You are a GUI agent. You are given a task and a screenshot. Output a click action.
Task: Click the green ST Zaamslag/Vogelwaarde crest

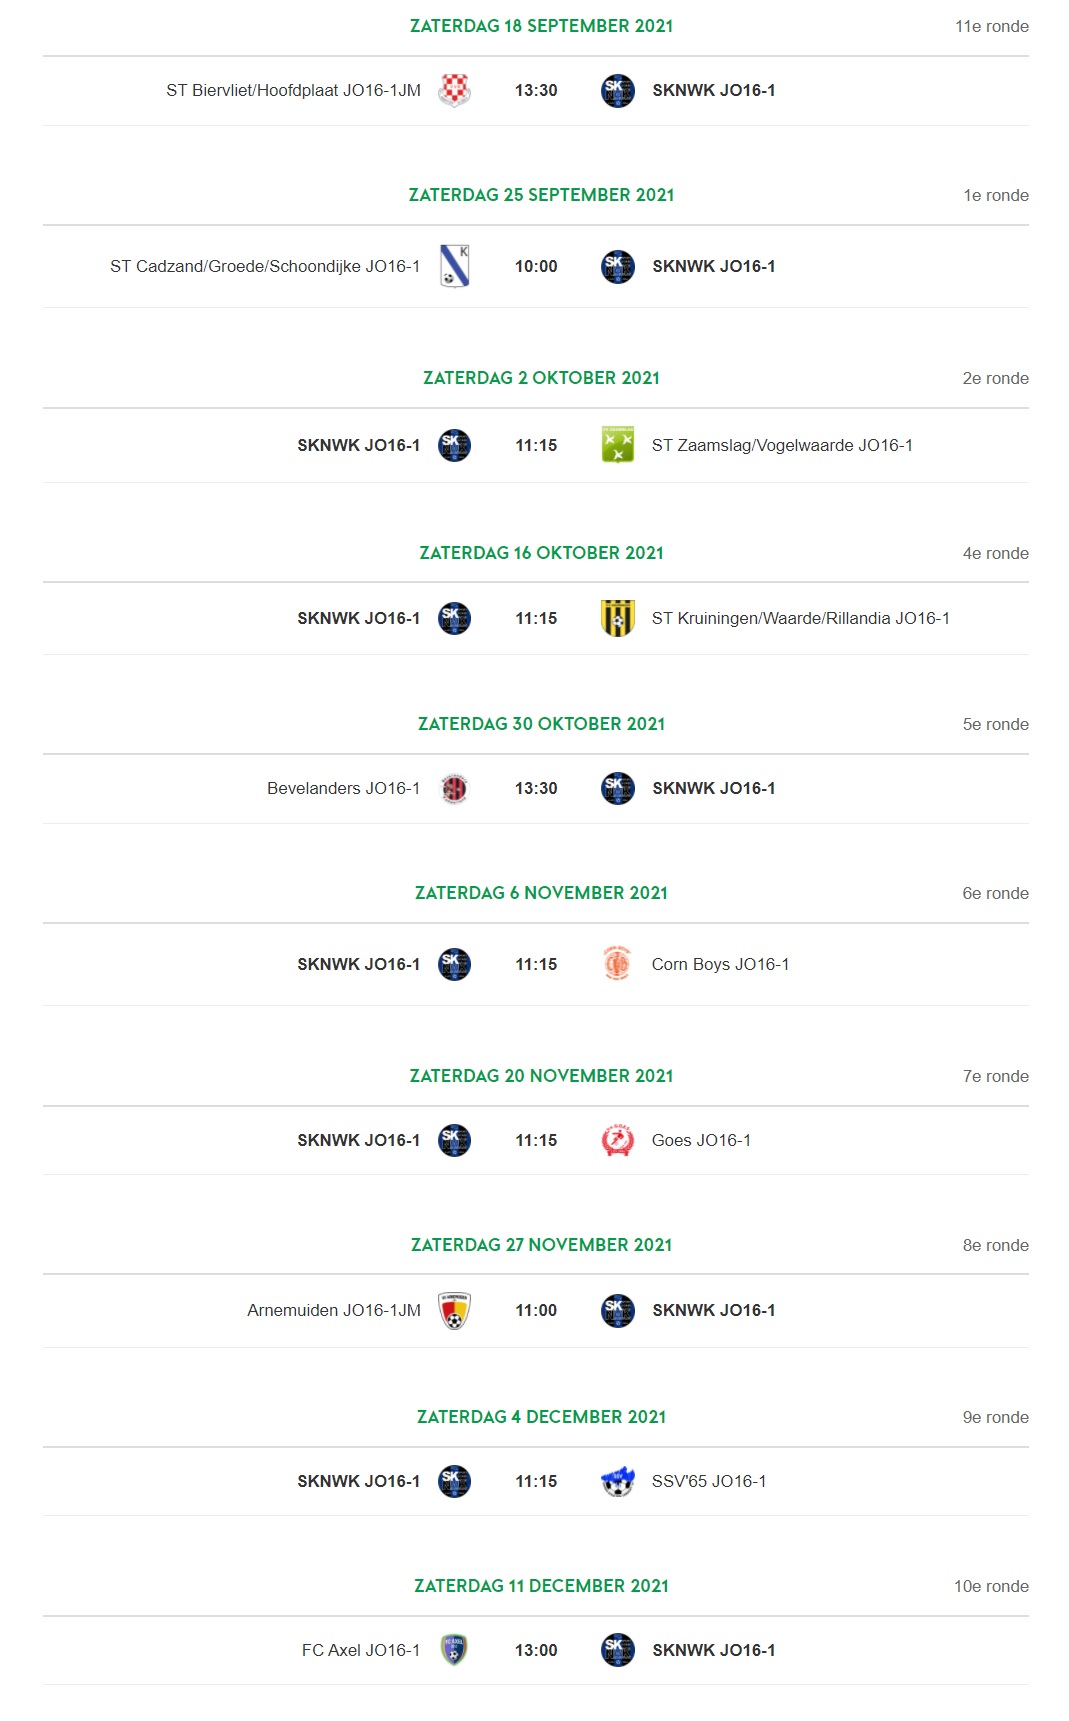pos(618,445)
